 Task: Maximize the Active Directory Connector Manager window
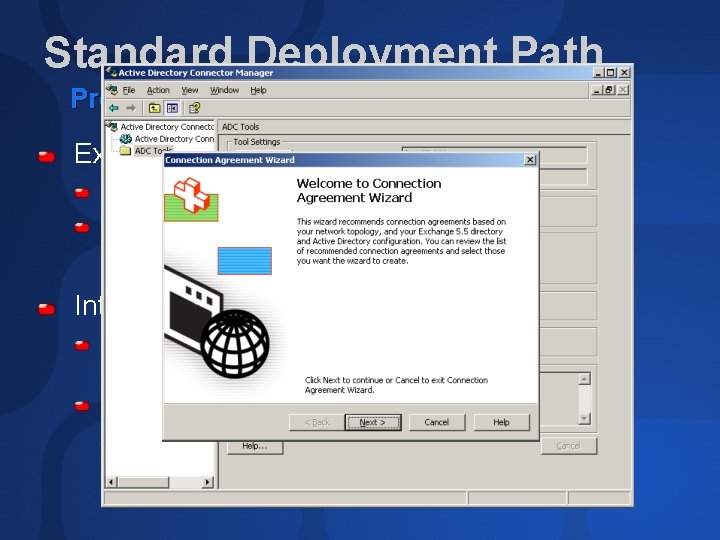pyautogui.click(x=611, y=73)
